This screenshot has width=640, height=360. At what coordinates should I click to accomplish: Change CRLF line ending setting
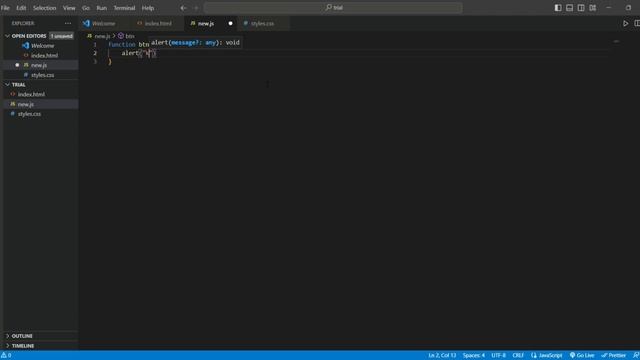pyautogui.click(x=518, y=356)
